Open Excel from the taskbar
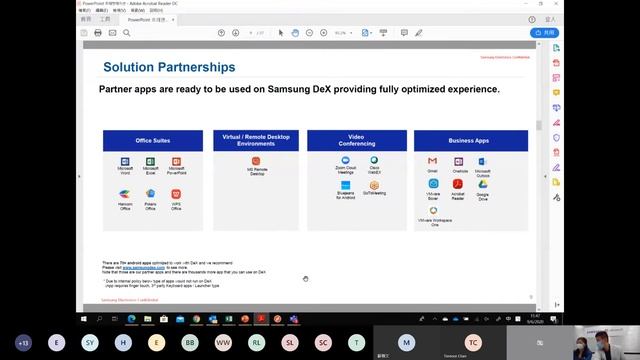The image size is (640, 360). coord(229,319)
